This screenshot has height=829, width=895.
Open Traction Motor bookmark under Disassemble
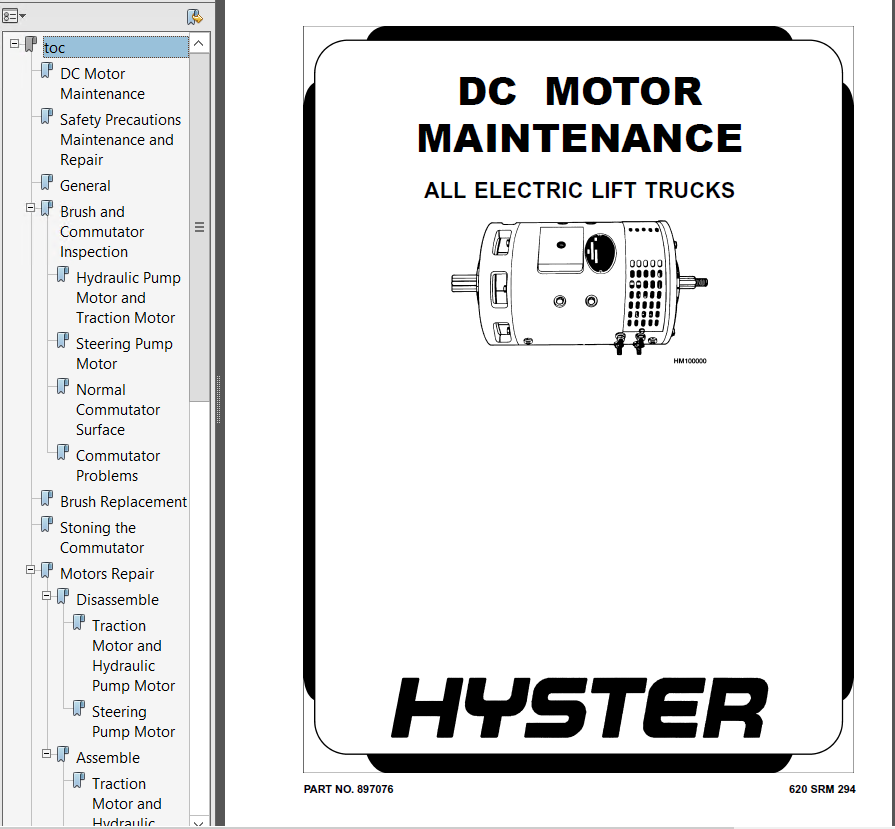(x=133, y=655)
